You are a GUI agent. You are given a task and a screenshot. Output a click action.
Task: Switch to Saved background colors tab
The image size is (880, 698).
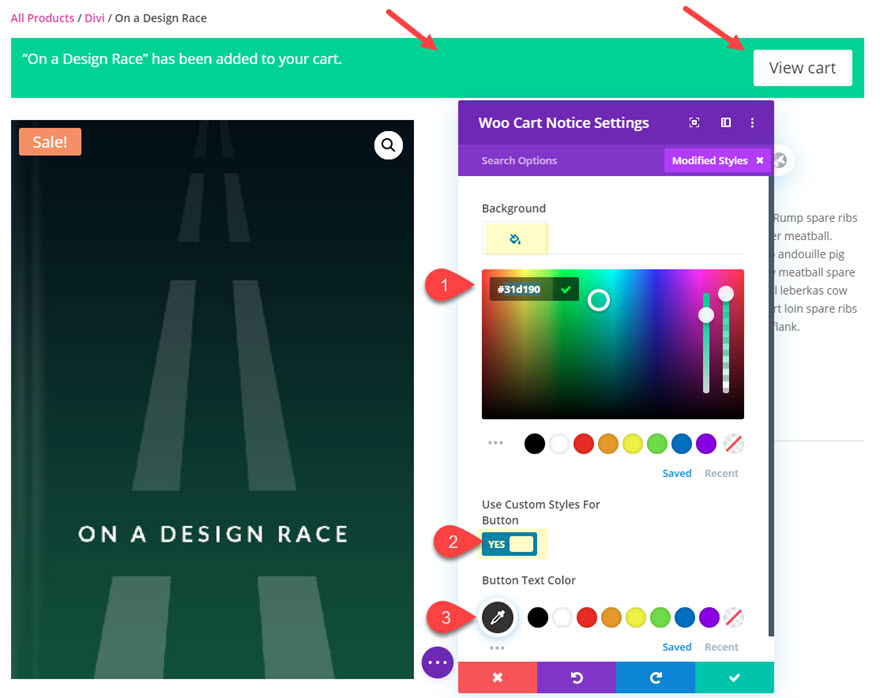(677, 473)
